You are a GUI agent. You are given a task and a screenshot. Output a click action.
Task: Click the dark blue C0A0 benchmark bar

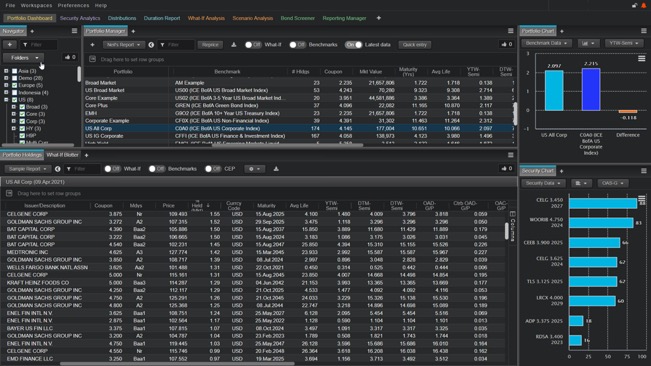pyautogui.click(x=591, y=90)
